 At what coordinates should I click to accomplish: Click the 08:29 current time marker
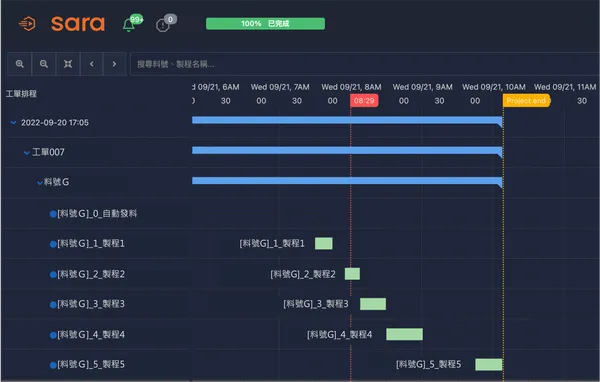[x=364, y=101]
